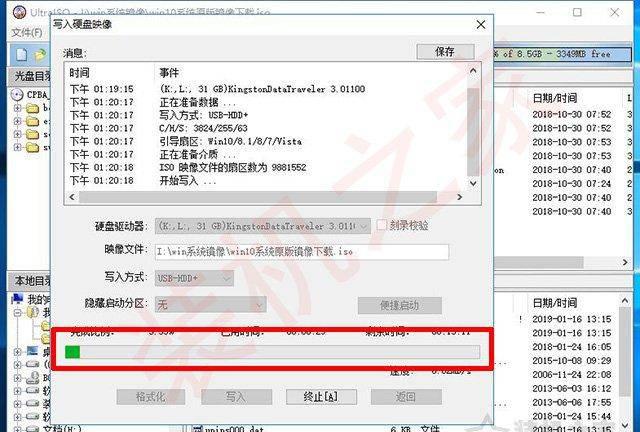Click the 返回 button
640x432 pixels.
coord(406,396)
